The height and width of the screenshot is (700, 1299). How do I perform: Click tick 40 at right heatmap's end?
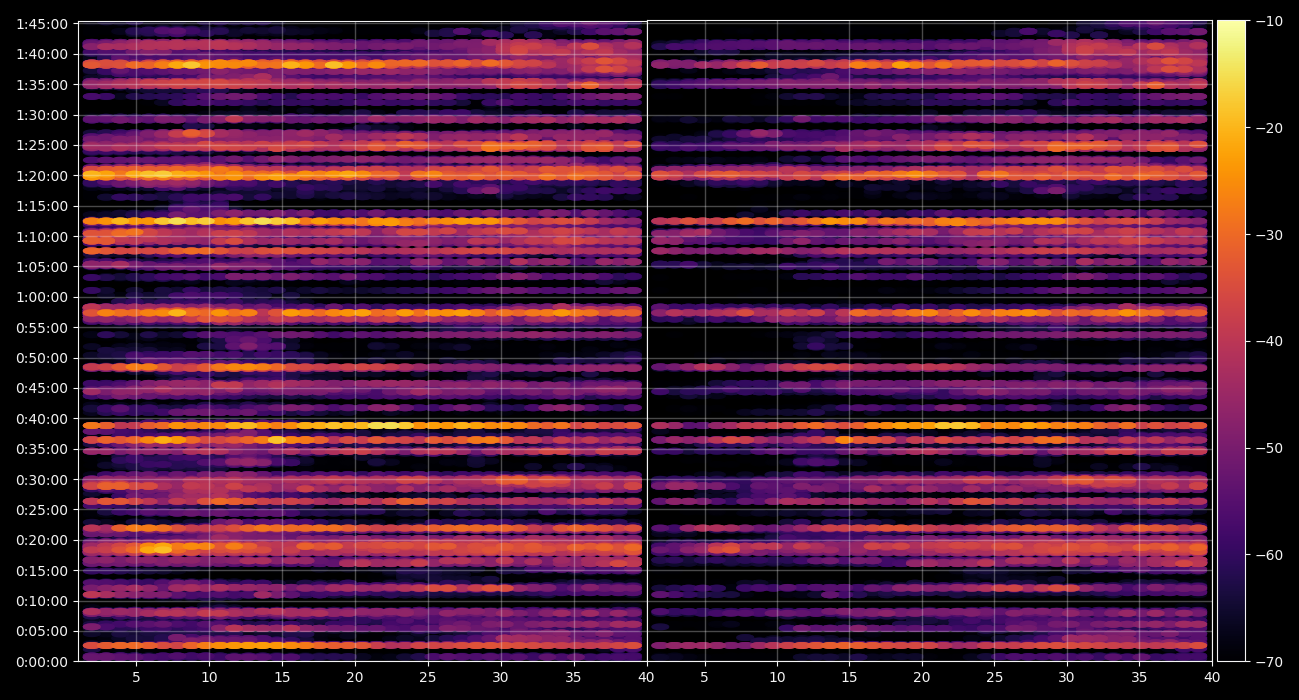[1212, 678]
